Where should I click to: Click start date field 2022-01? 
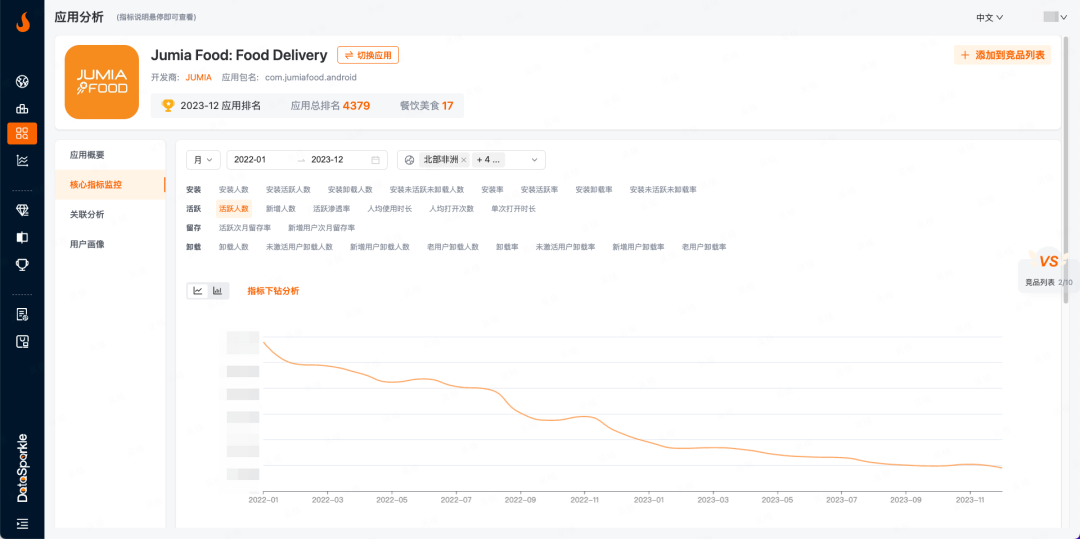250,160
